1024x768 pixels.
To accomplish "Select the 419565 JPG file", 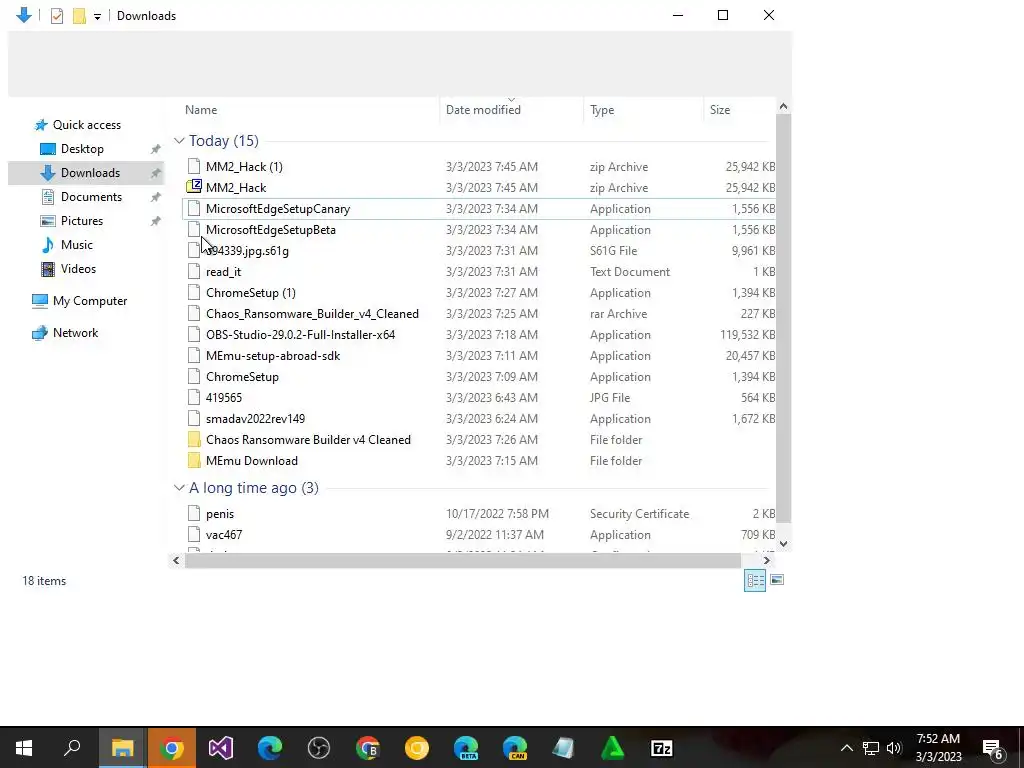I will point(479,398).
